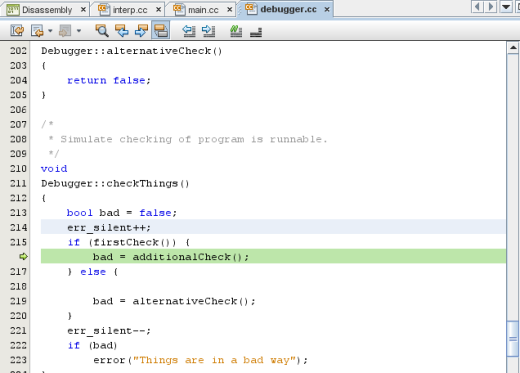Screen dimensions: 520x373
Task: Shift line left toolbar icon
Action: click(x=189, y=31)
